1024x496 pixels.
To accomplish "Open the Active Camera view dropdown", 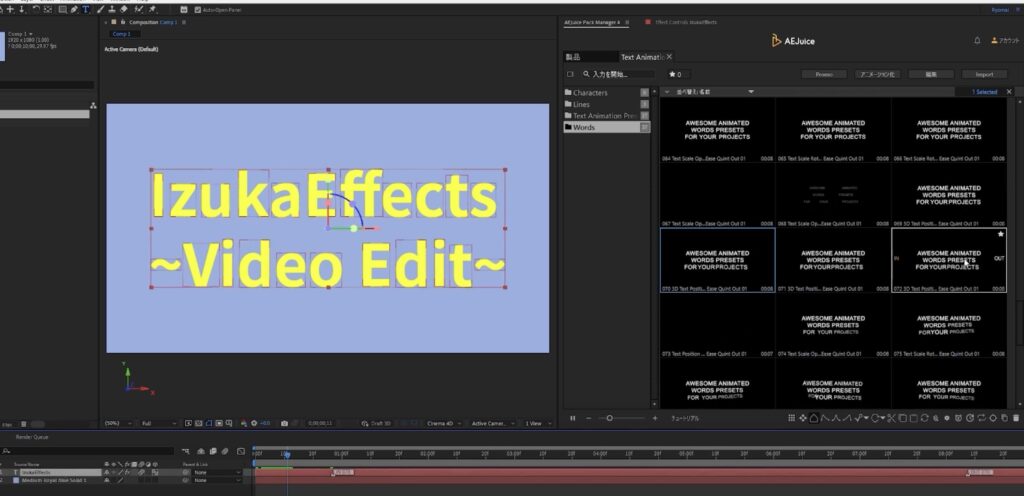I will 492,424.
